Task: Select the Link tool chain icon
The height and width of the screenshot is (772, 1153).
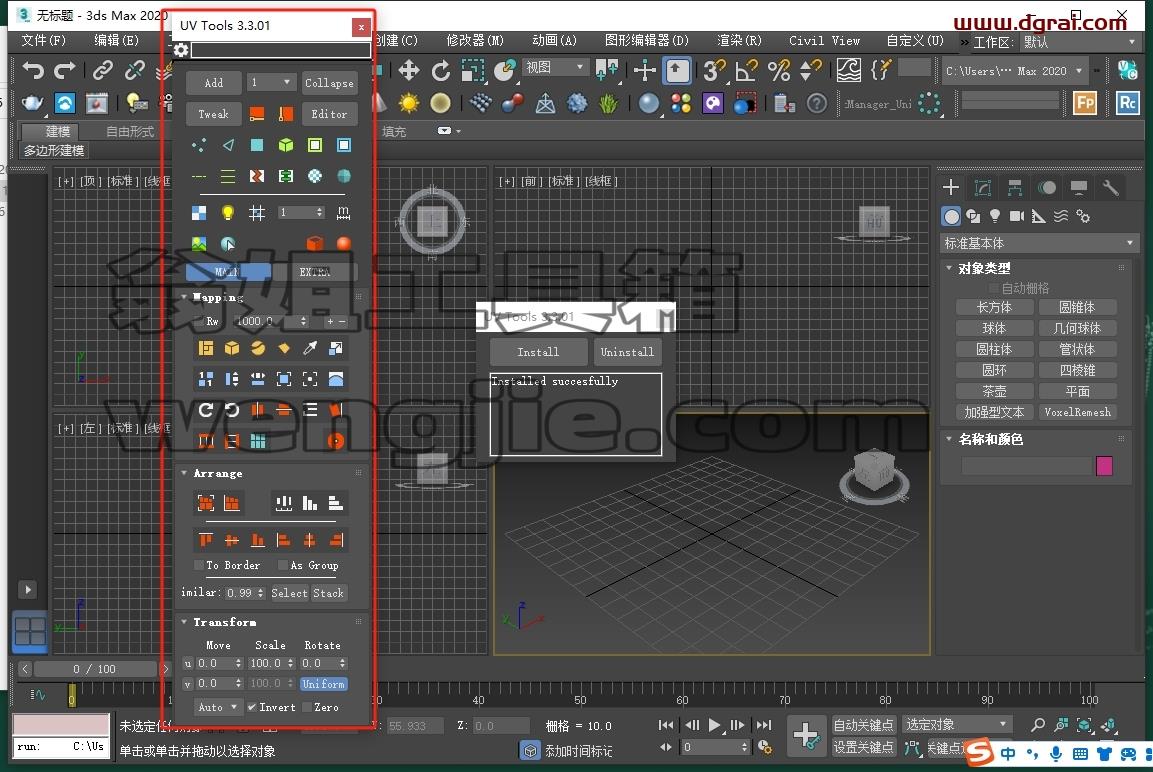Action: click(x=102, y=71)
